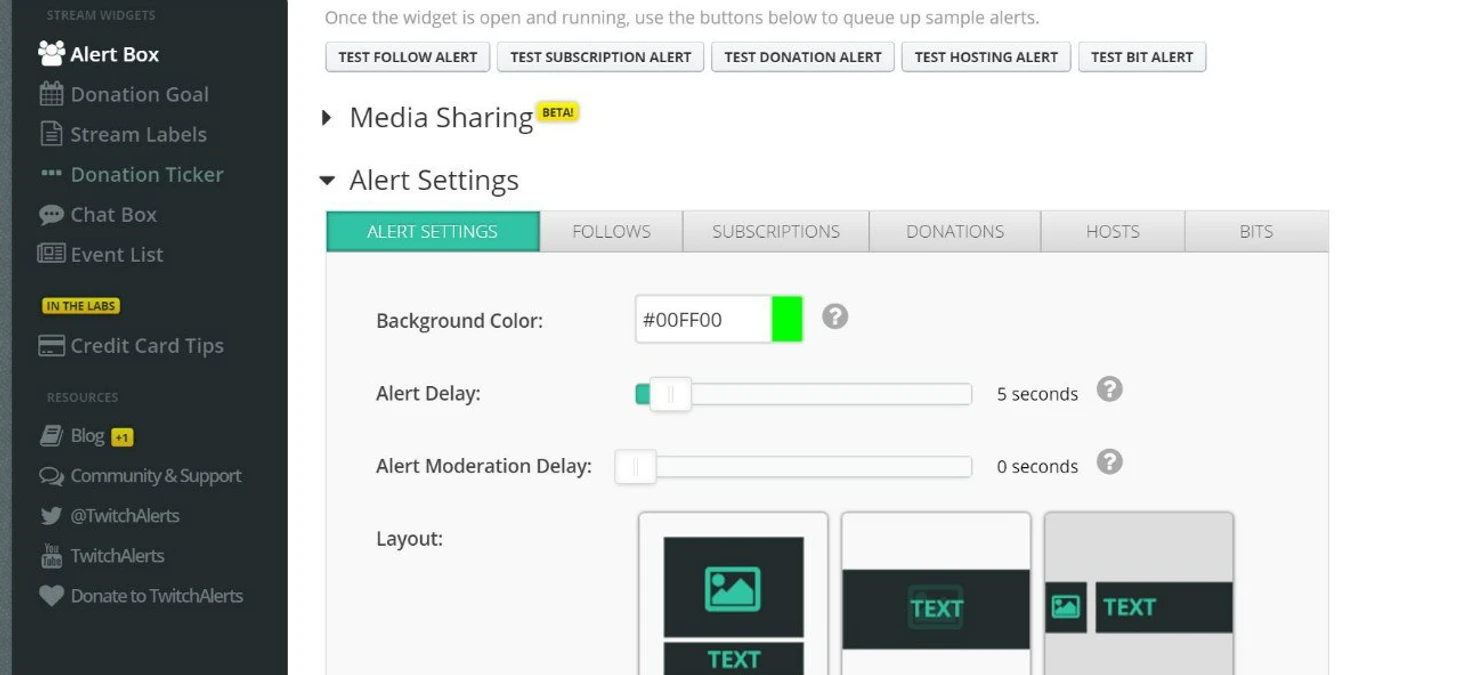Click the Blog +1 badge
The width and height of the screenshot is (1460, 675).
point(122,437)
